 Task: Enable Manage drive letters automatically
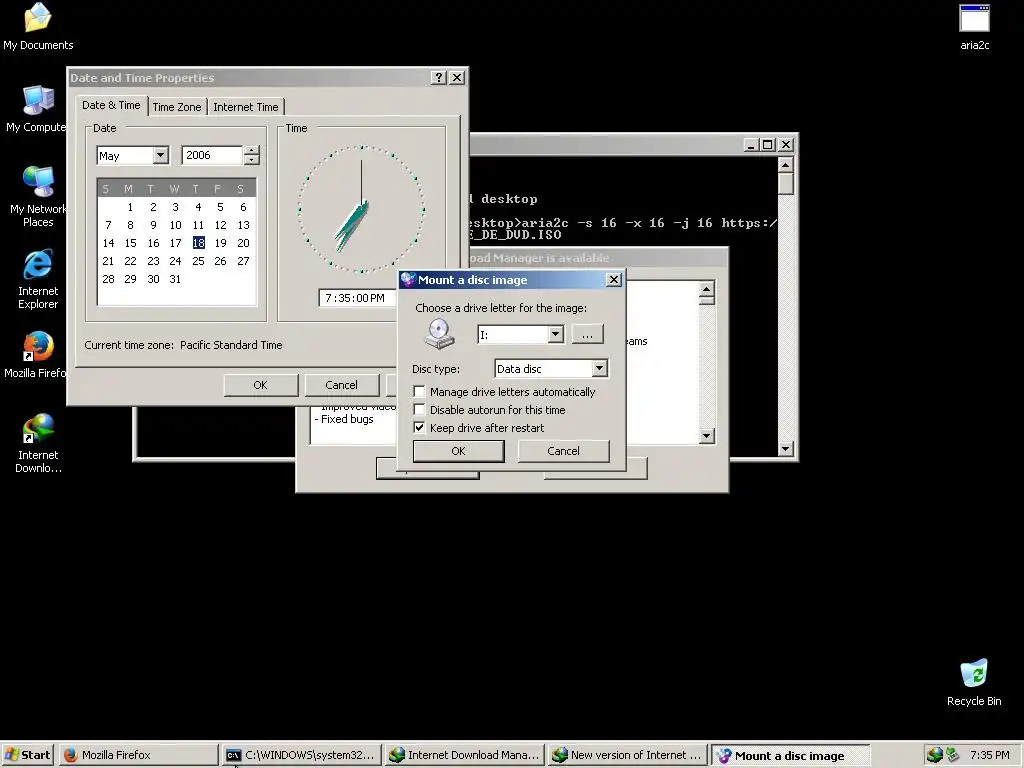tap(419, 392)
